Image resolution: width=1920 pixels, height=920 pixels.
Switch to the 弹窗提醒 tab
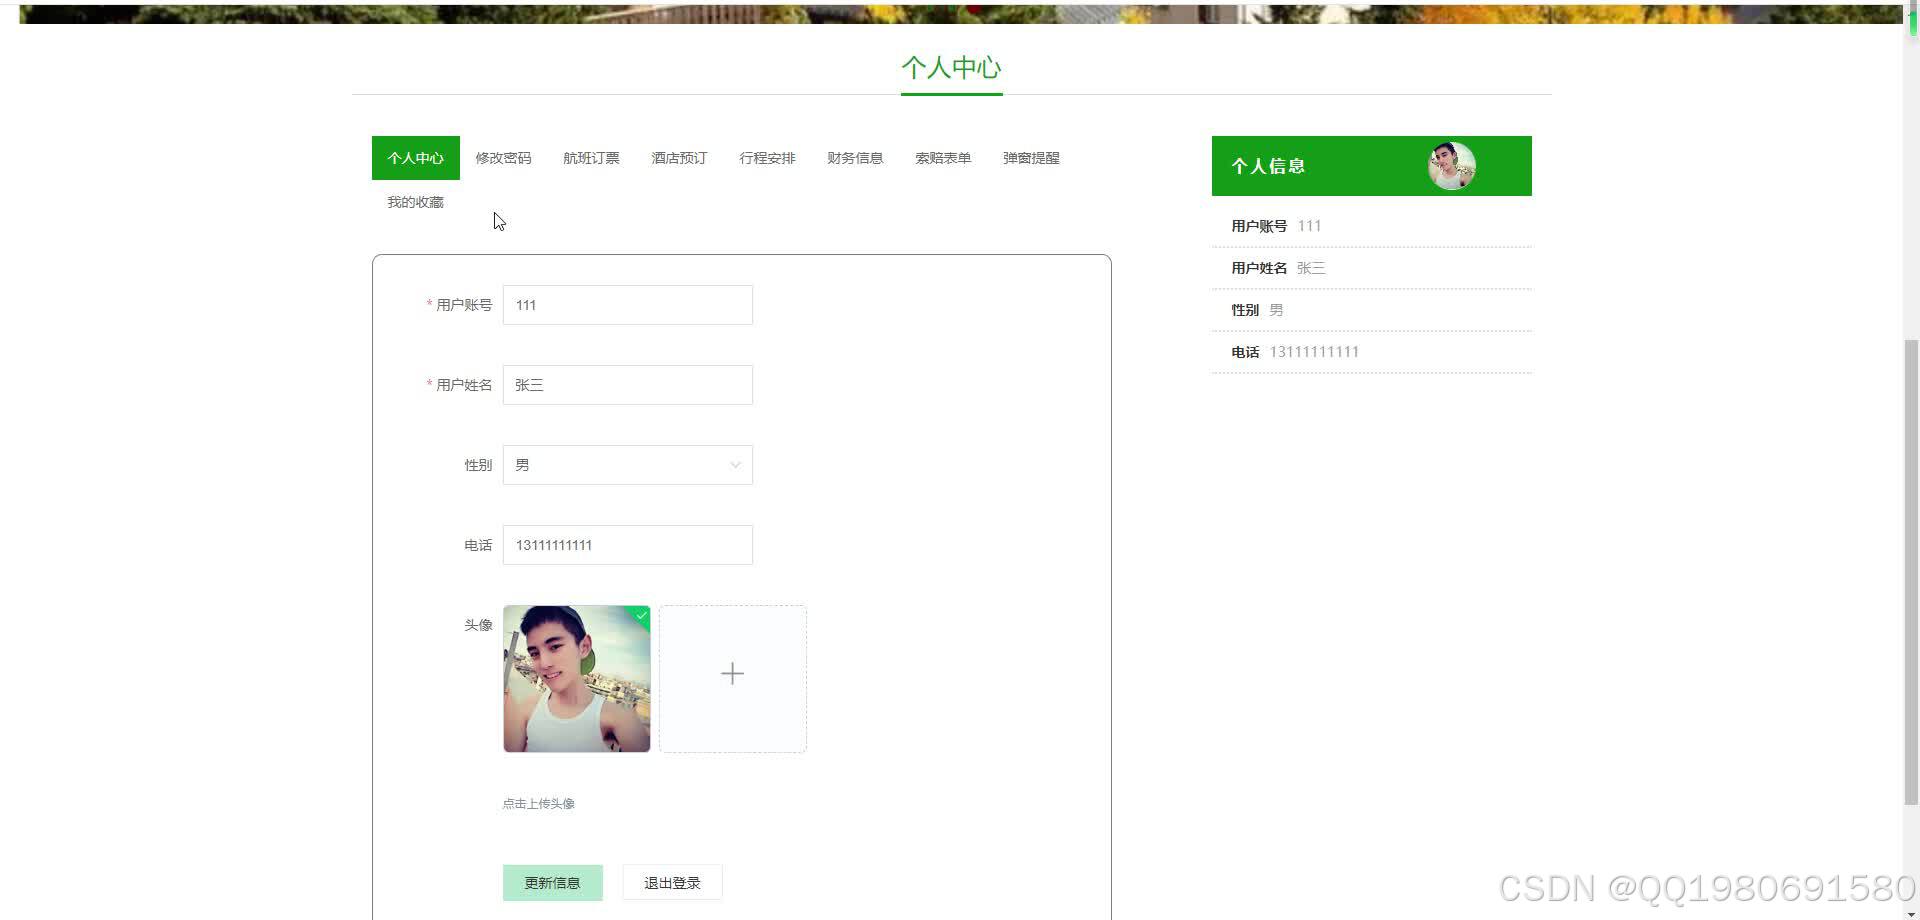pos(1029,157)
